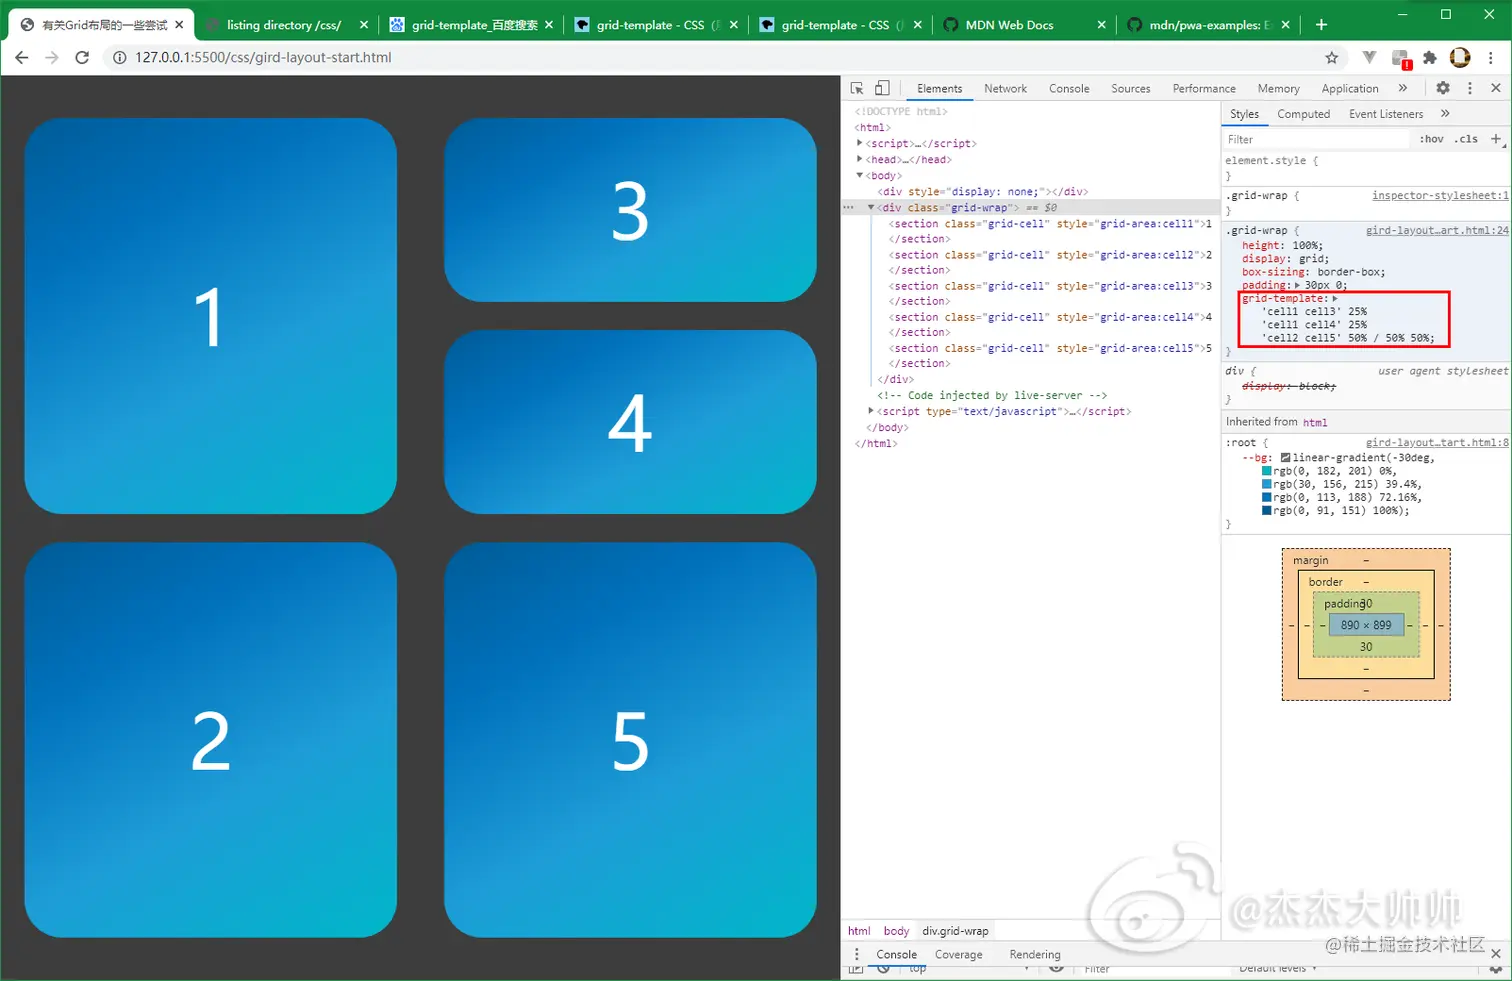Expand the first <script> node in DOM tree

pyautogui.click(x=860, y=143)
